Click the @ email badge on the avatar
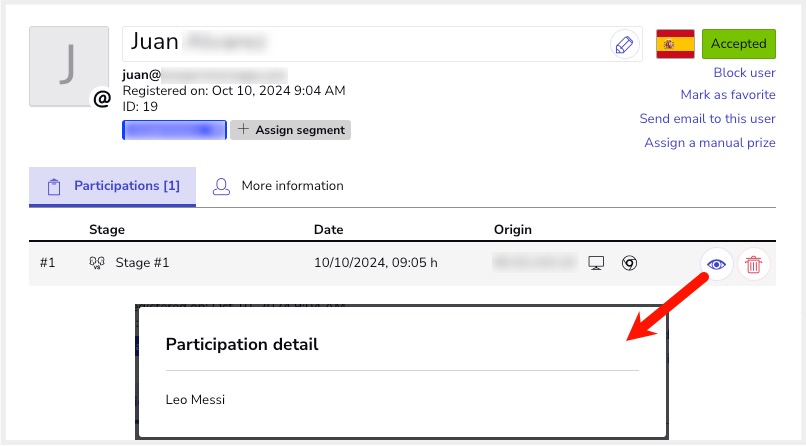 point(101,98)
